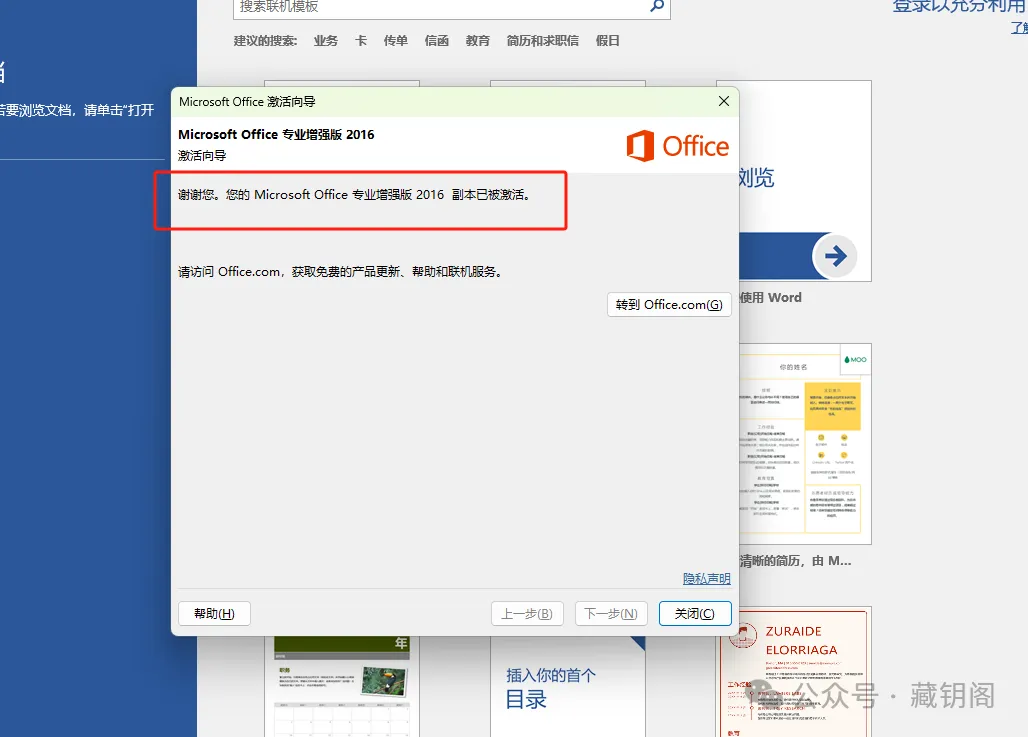Image resolution: width=1028 pixels, height=737 pixels.
Task: Select suggested search 教育
Action: [478, 41]
